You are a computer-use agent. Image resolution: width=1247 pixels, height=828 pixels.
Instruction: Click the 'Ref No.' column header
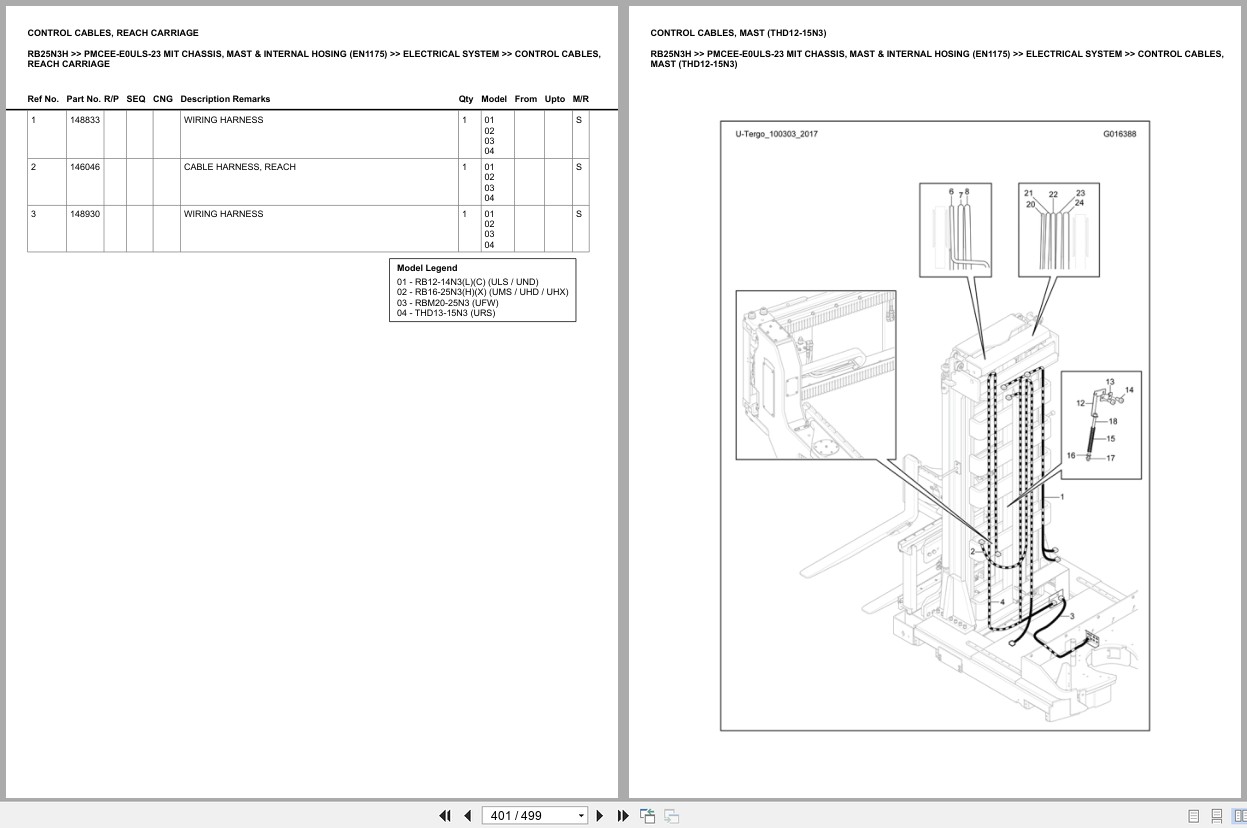tap(43, 99)
